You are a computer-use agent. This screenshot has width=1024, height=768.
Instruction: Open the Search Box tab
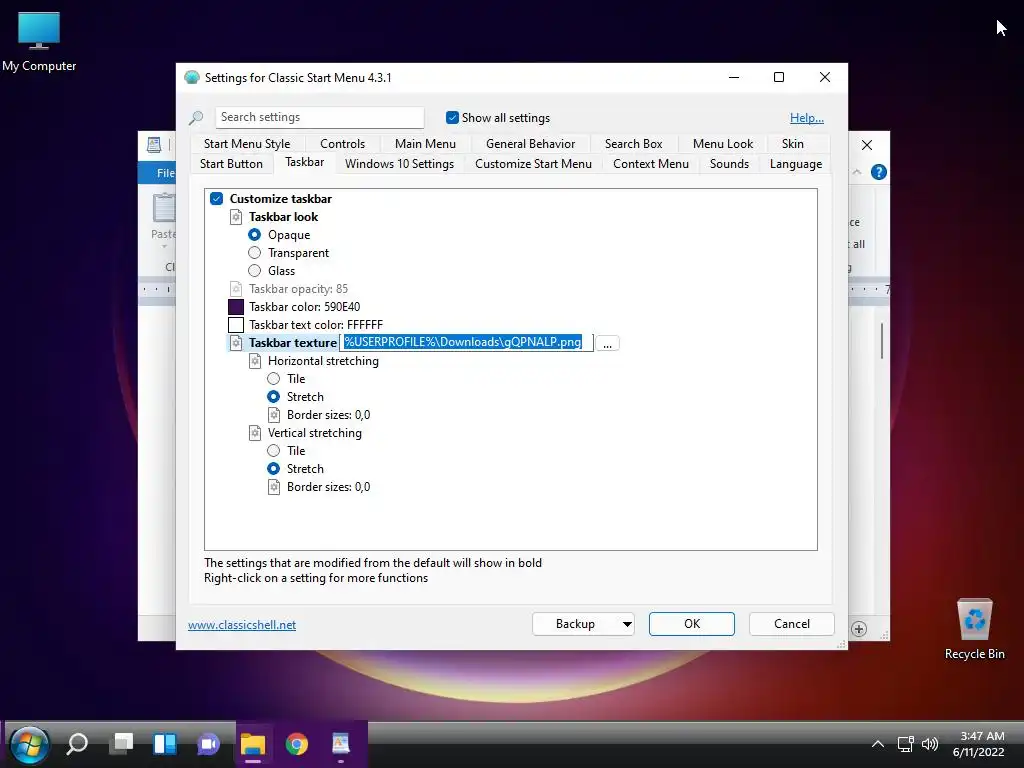pos(633,144)
